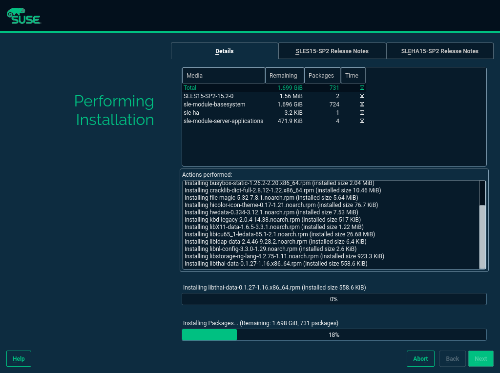
Task: Click the green Next button
Action: 481,359
